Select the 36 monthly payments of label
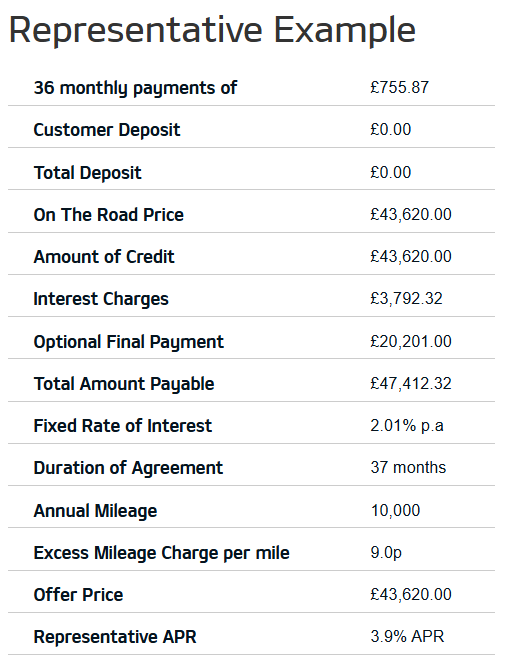This screenshot has height=666, width=530. coord(135,89)
